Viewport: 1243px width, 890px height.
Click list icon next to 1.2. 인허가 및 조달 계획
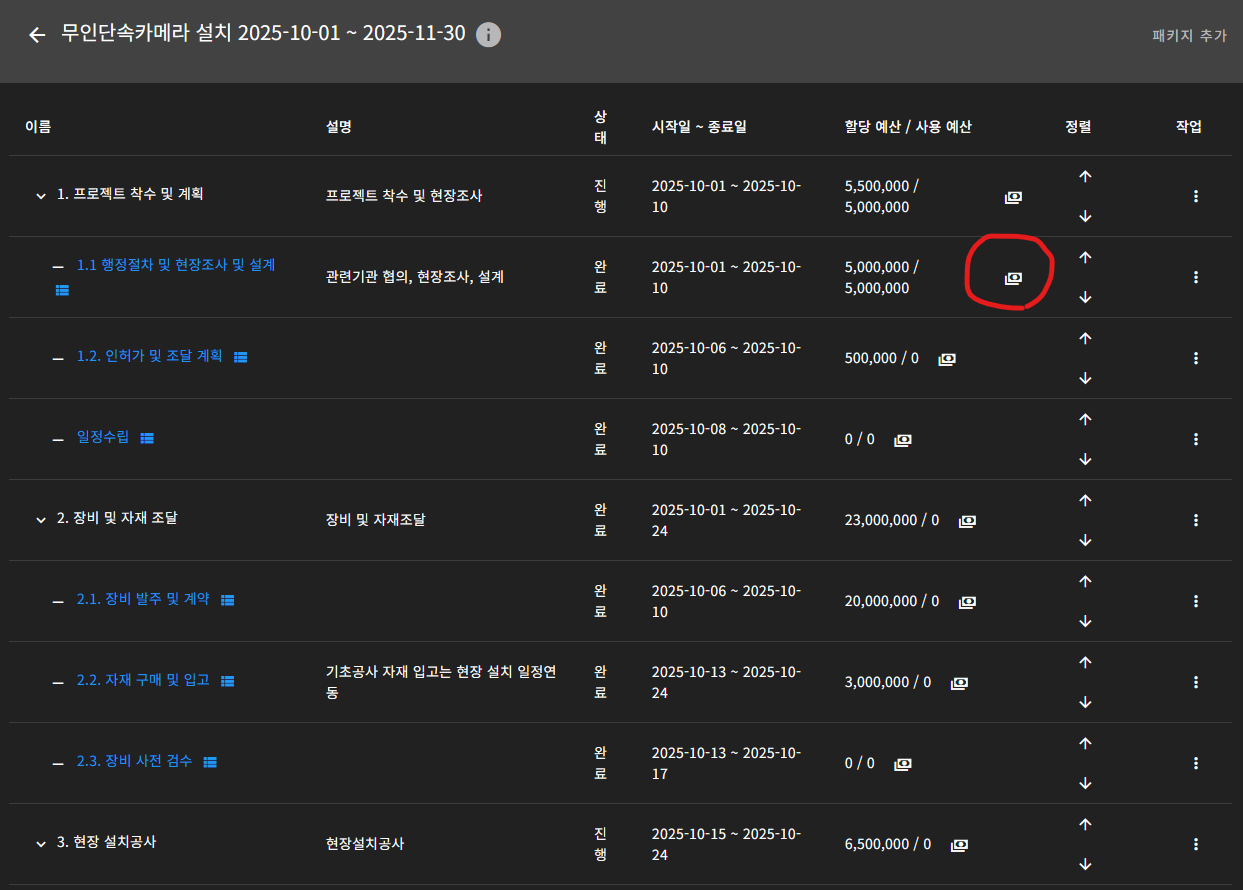pyautogui.click(x=240, y=357)
